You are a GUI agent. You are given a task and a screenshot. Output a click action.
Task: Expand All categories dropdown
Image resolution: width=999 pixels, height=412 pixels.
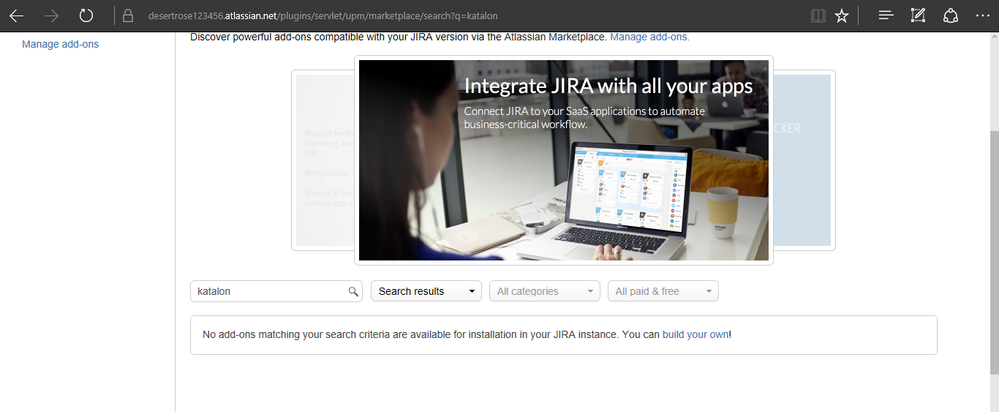[x=545, y=291]
